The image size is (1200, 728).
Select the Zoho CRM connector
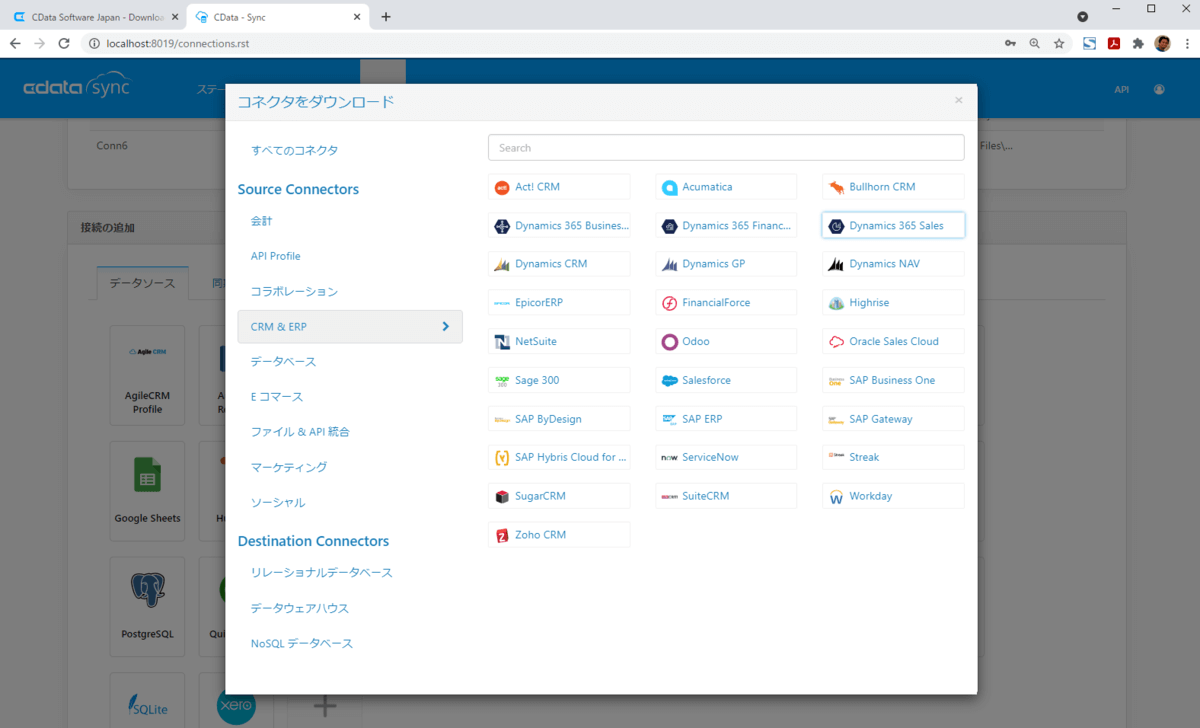559,535
